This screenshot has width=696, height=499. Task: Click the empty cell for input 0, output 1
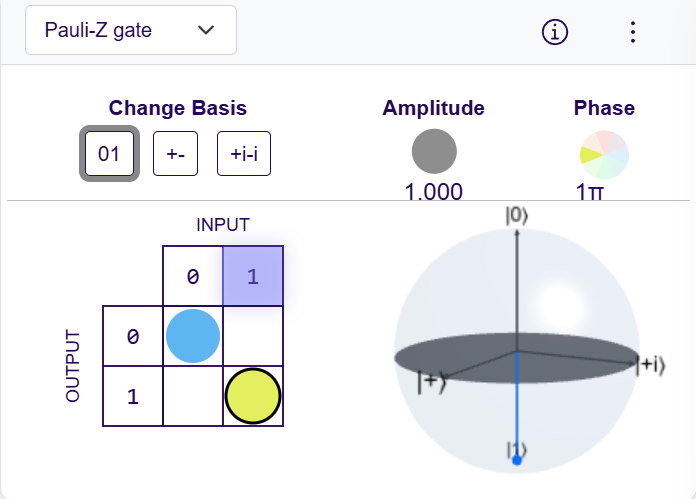click(x=193, y=396)
